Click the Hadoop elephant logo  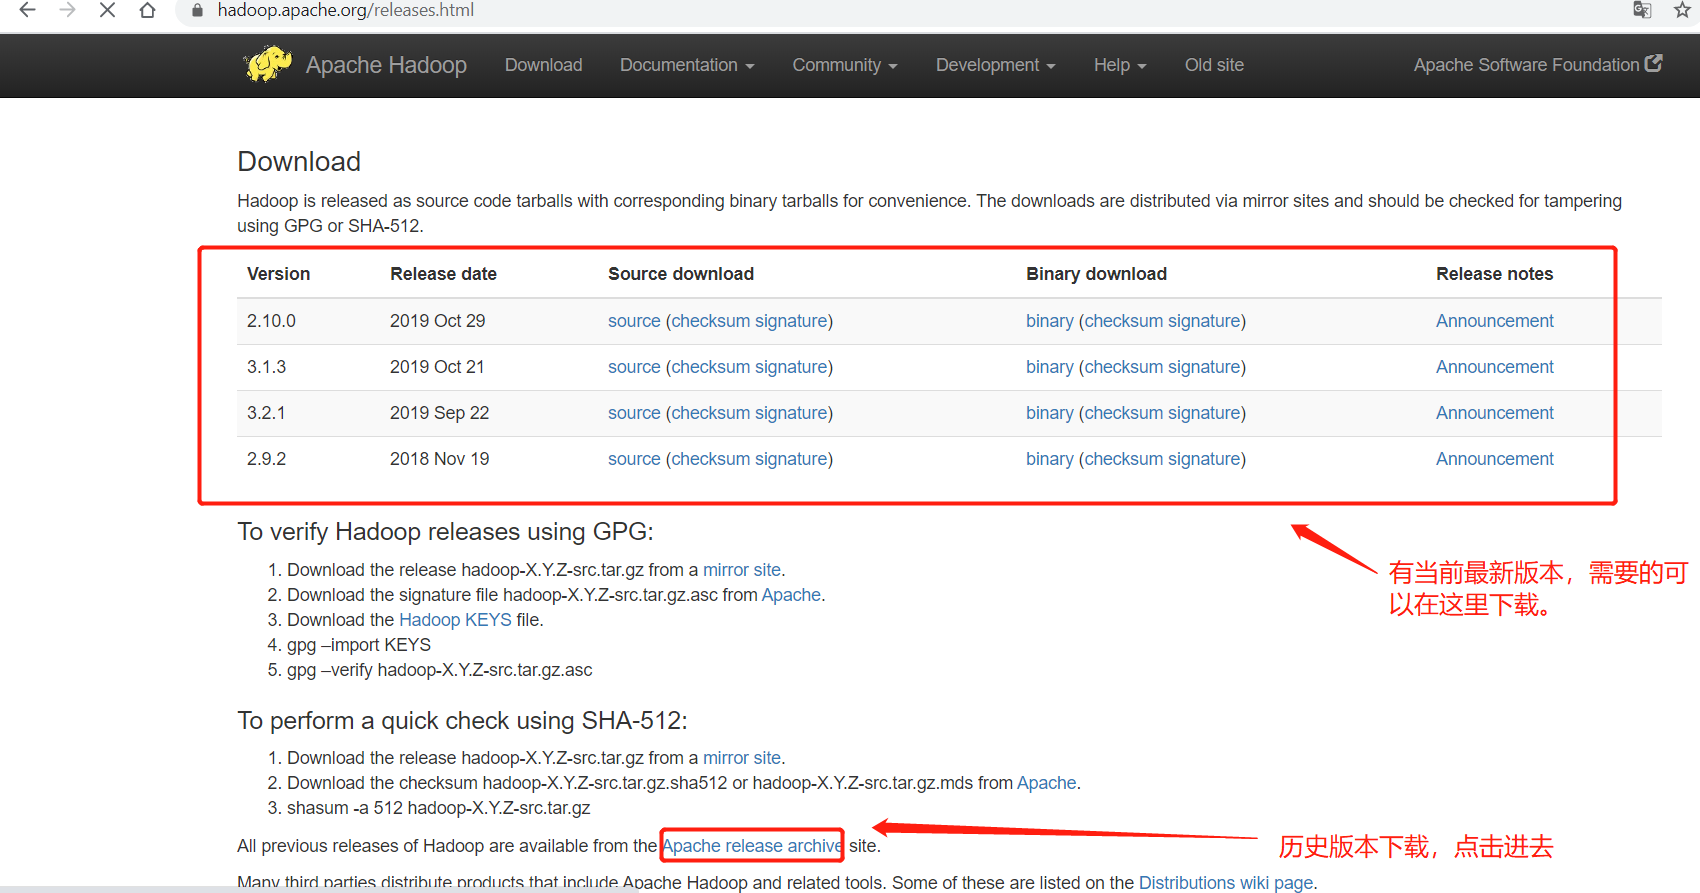tap(267, 64)
